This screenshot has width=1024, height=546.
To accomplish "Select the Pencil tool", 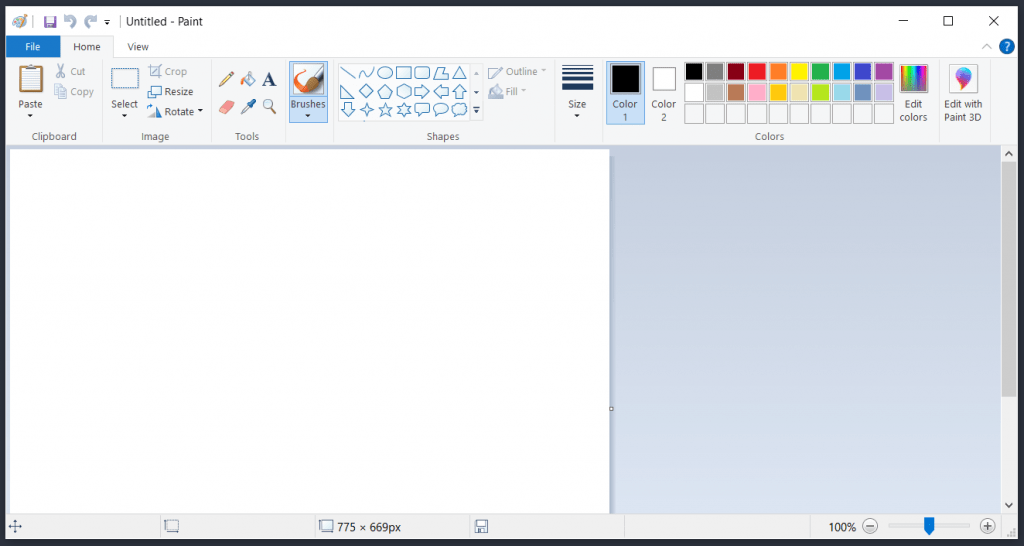I will tap(227, 79).
